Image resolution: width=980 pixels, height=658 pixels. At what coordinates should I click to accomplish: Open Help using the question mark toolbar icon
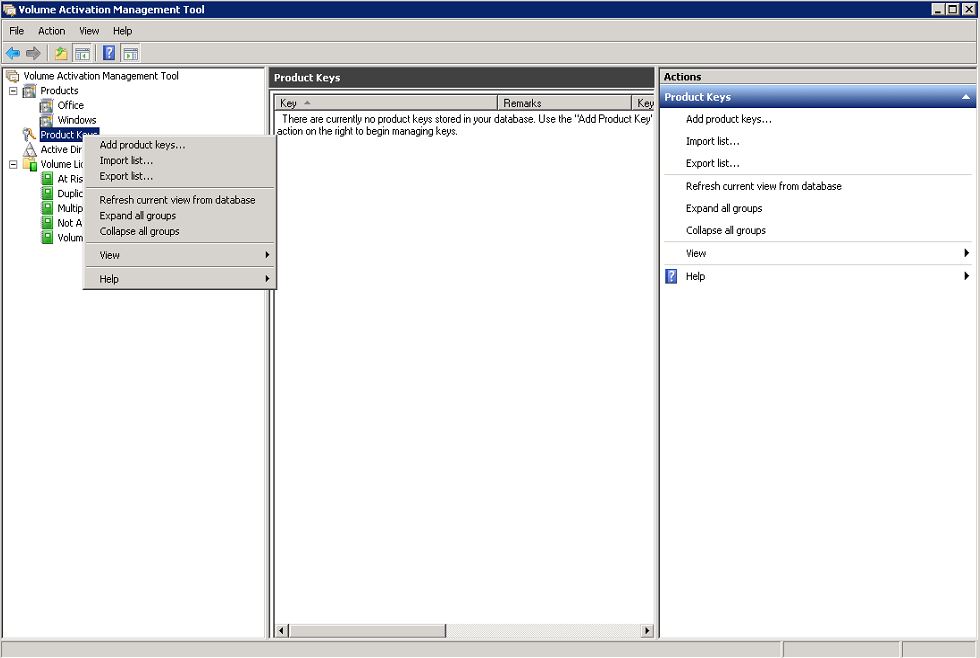(108, 52)
